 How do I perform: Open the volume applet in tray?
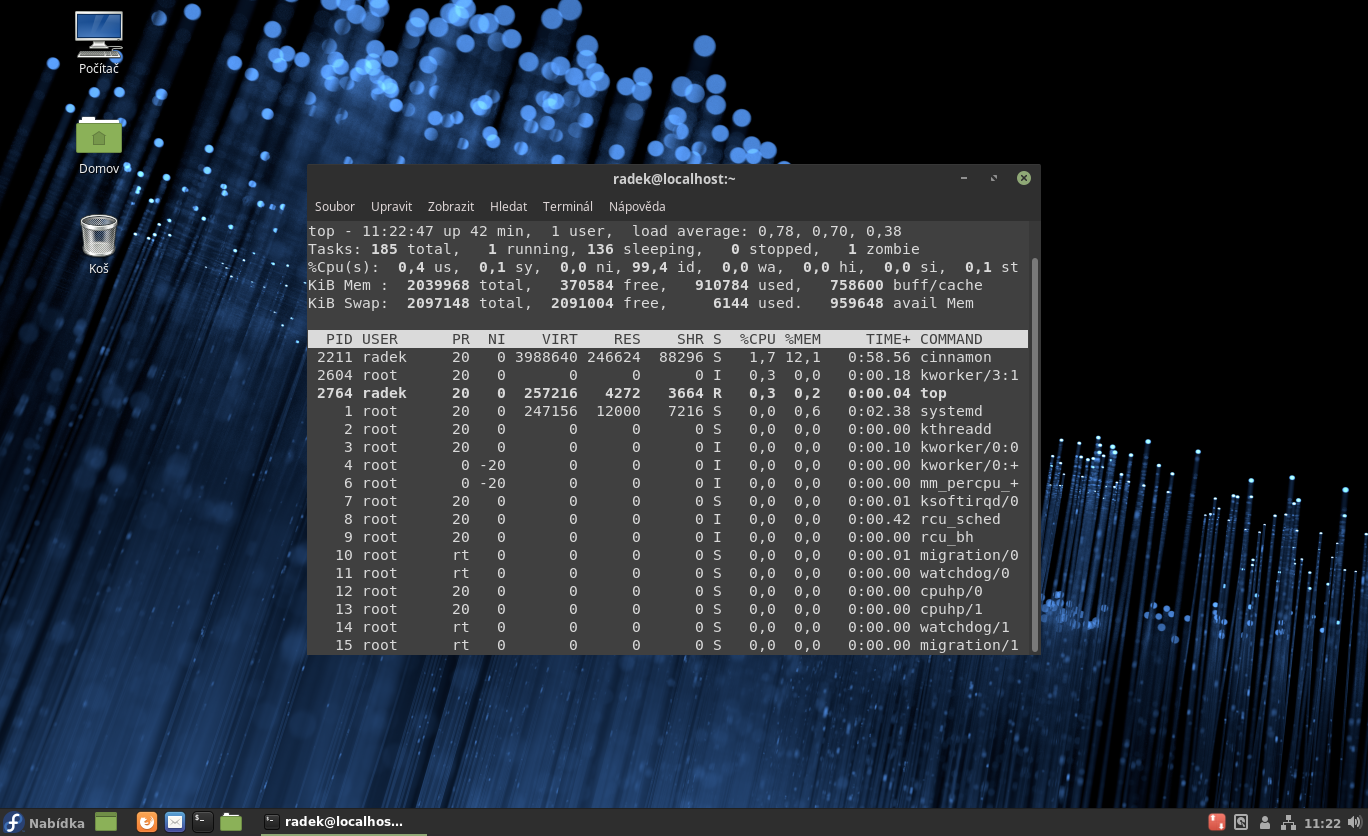[x=1354, y=823]
